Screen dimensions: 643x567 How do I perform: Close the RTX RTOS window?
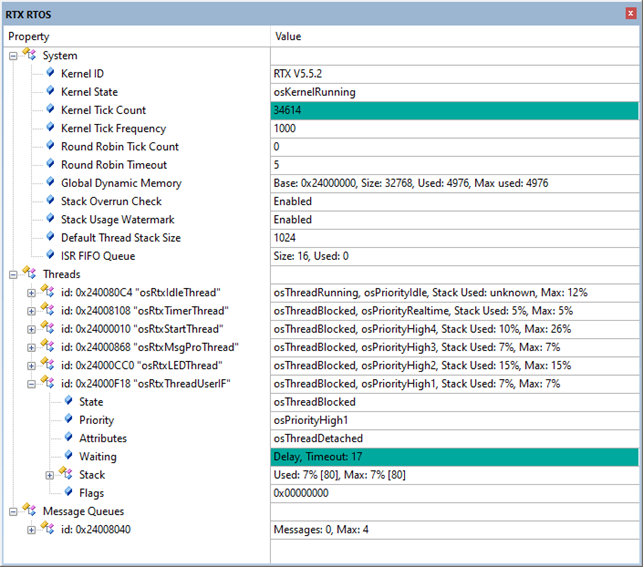pyautogui.click(x=631, y=14)
